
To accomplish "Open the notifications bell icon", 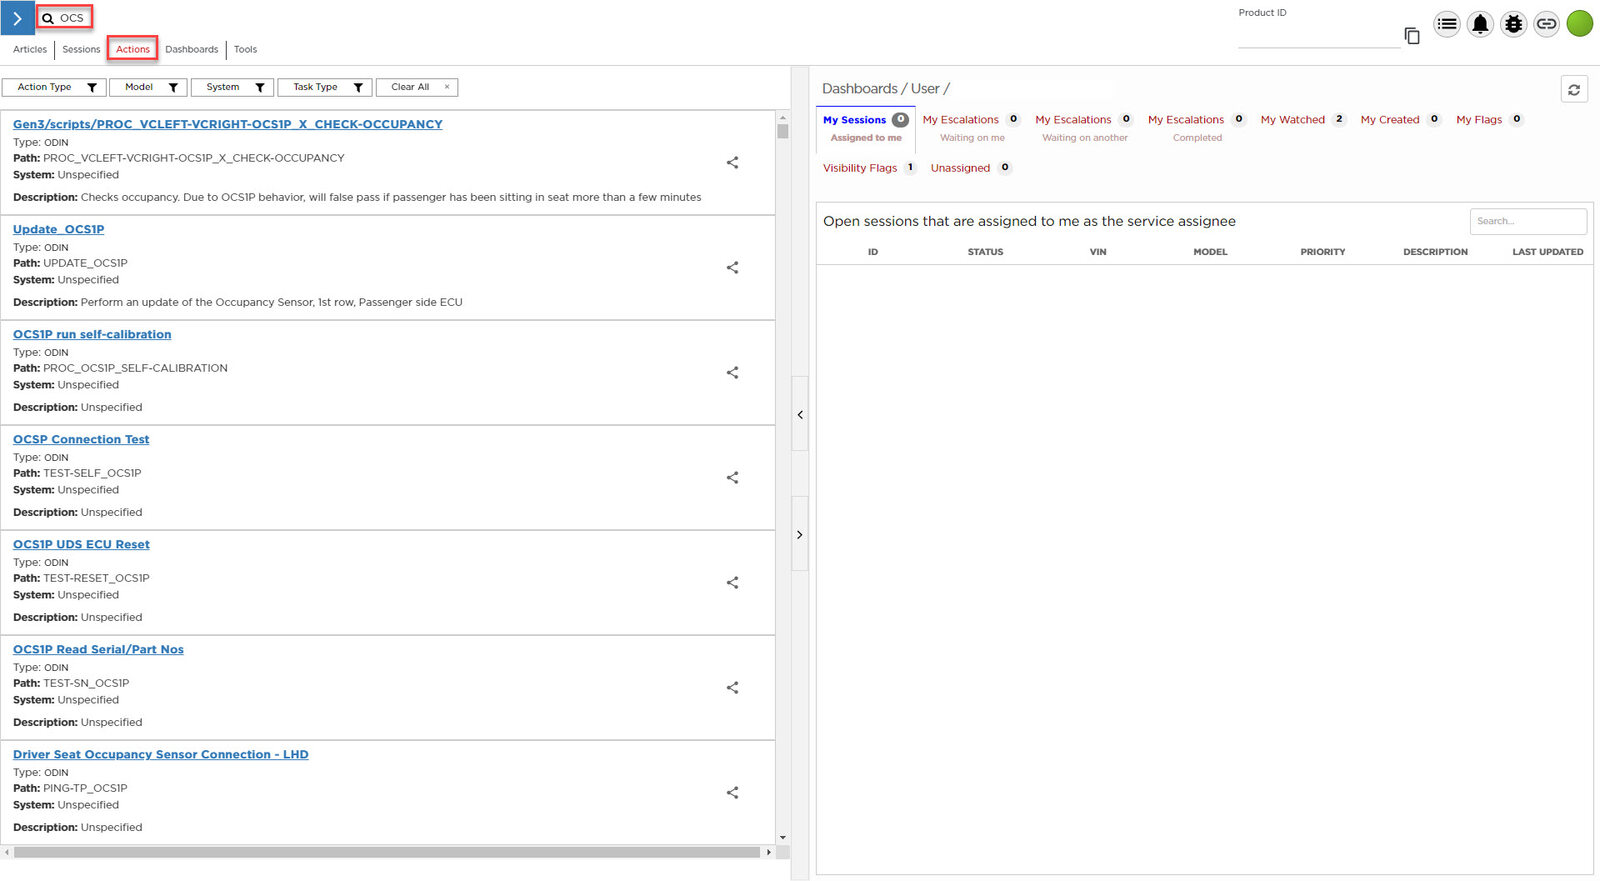I will click(x=1480, y=24).
